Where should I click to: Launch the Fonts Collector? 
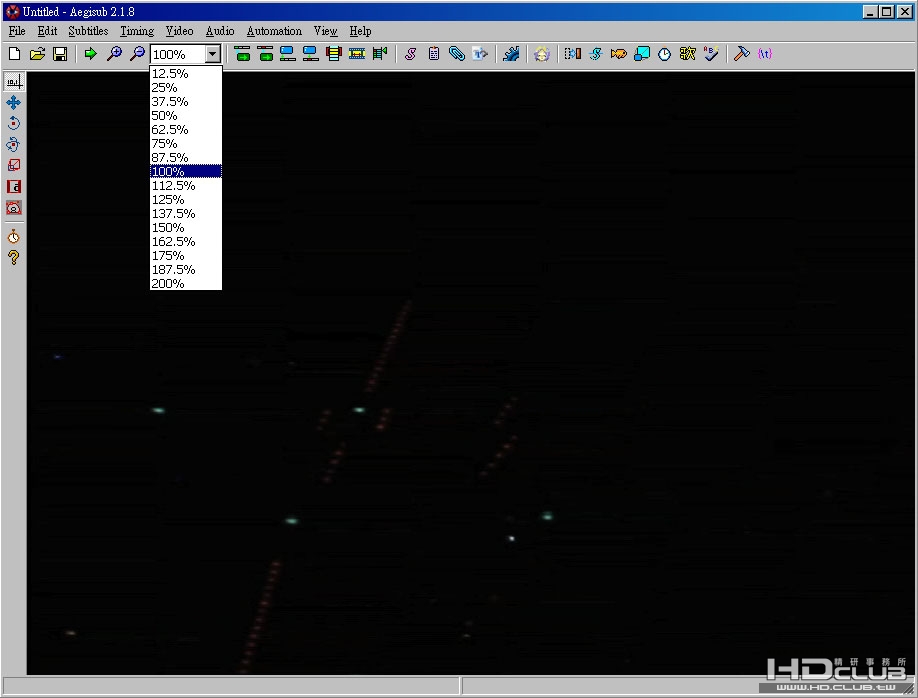480,54
